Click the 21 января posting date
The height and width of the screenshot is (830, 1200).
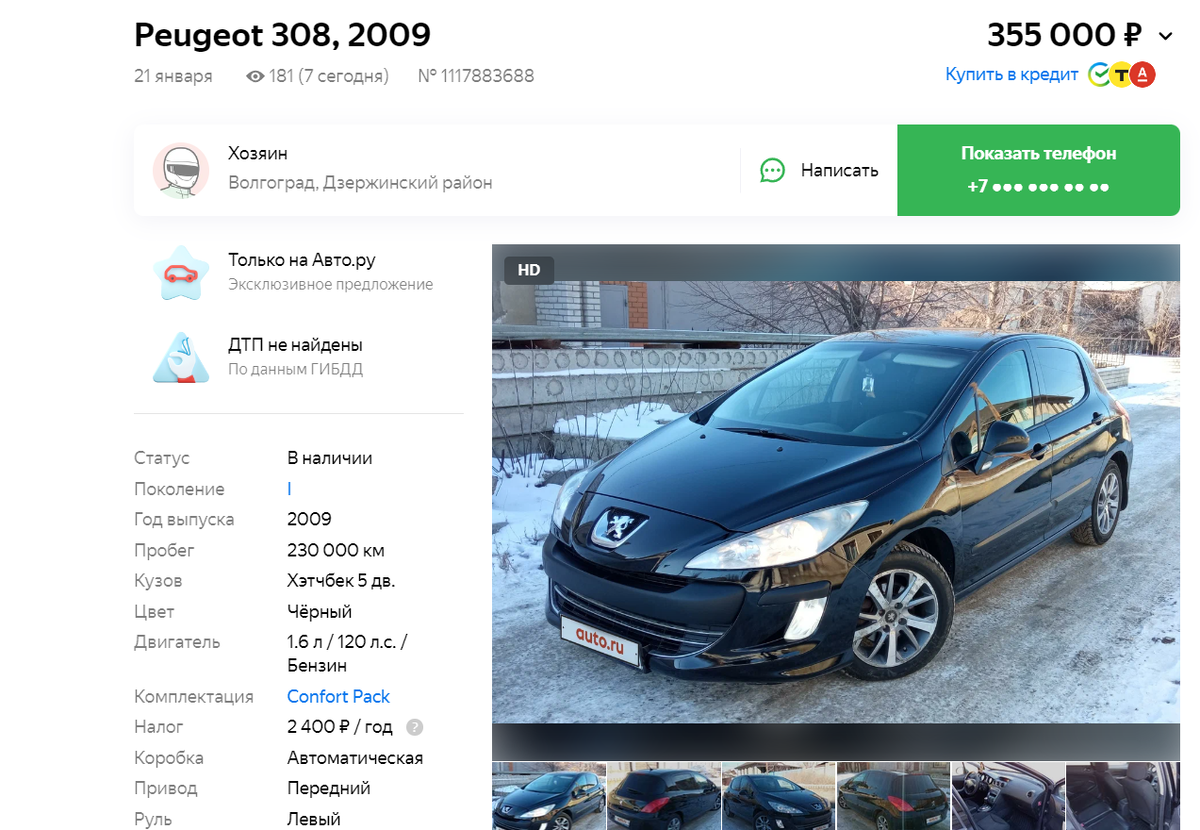(173, 76)
